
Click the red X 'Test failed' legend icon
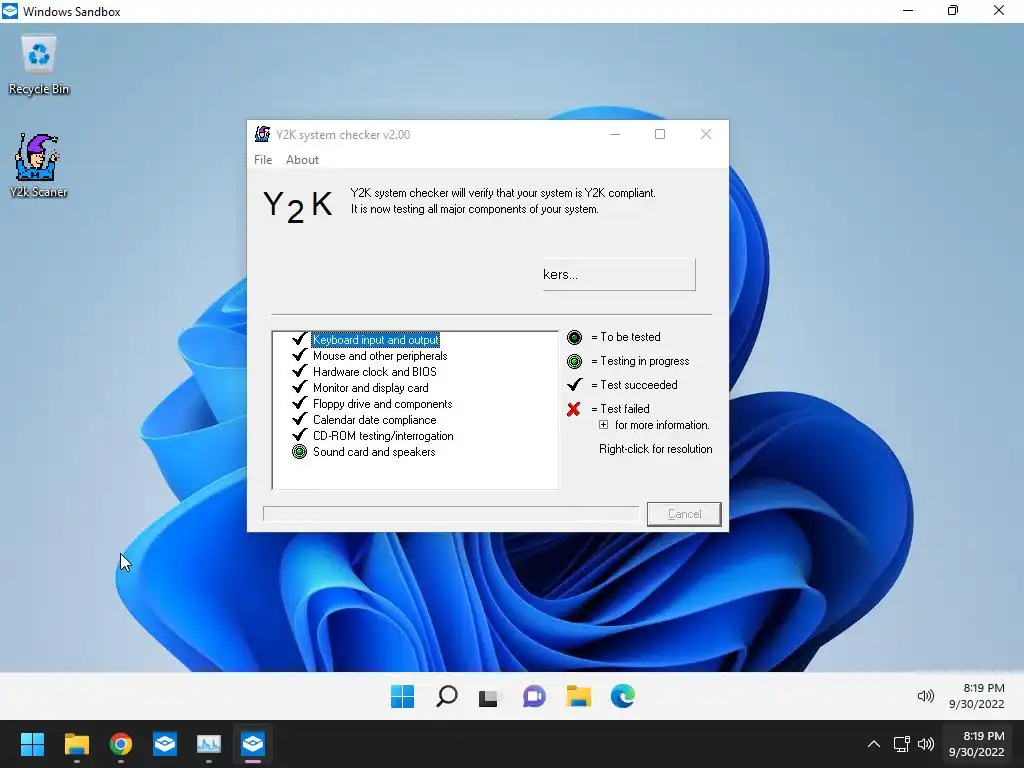573,409
